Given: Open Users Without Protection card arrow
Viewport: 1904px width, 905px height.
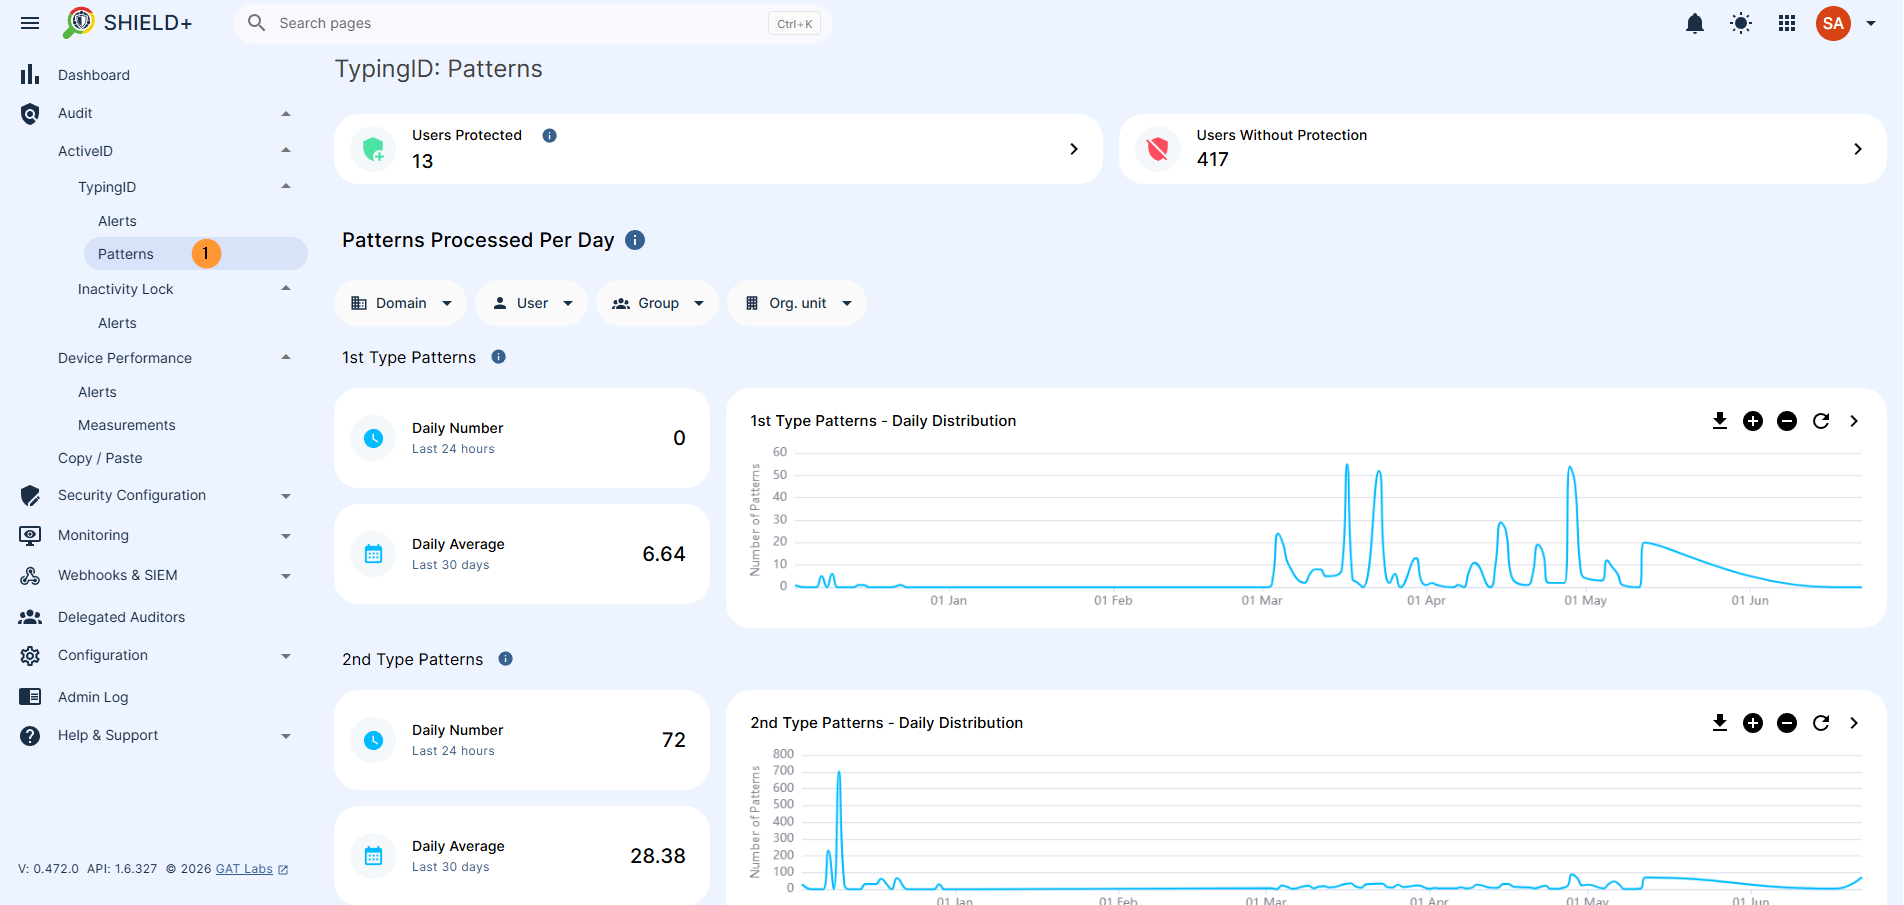Looking at the screenshot, I should coord(1858,149).
